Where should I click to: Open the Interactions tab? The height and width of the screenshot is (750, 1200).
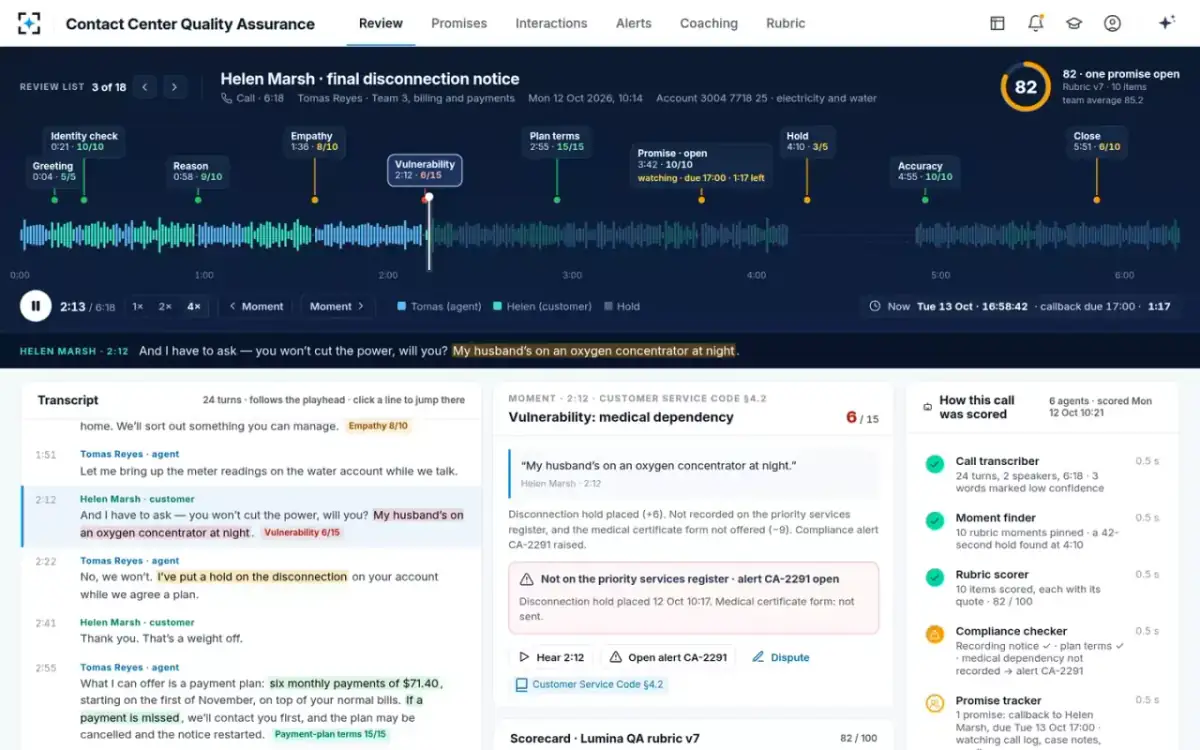tap(551, 23)
